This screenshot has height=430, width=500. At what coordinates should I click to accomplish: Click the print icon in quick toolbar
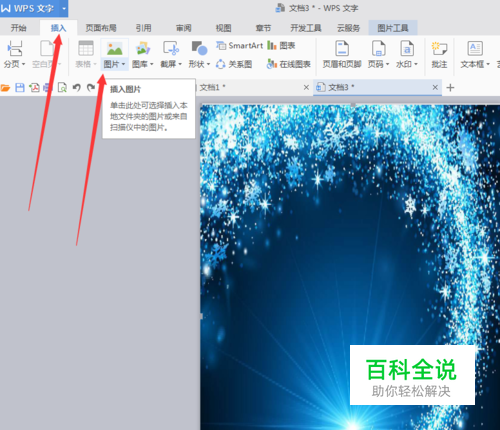coord(48,88)
